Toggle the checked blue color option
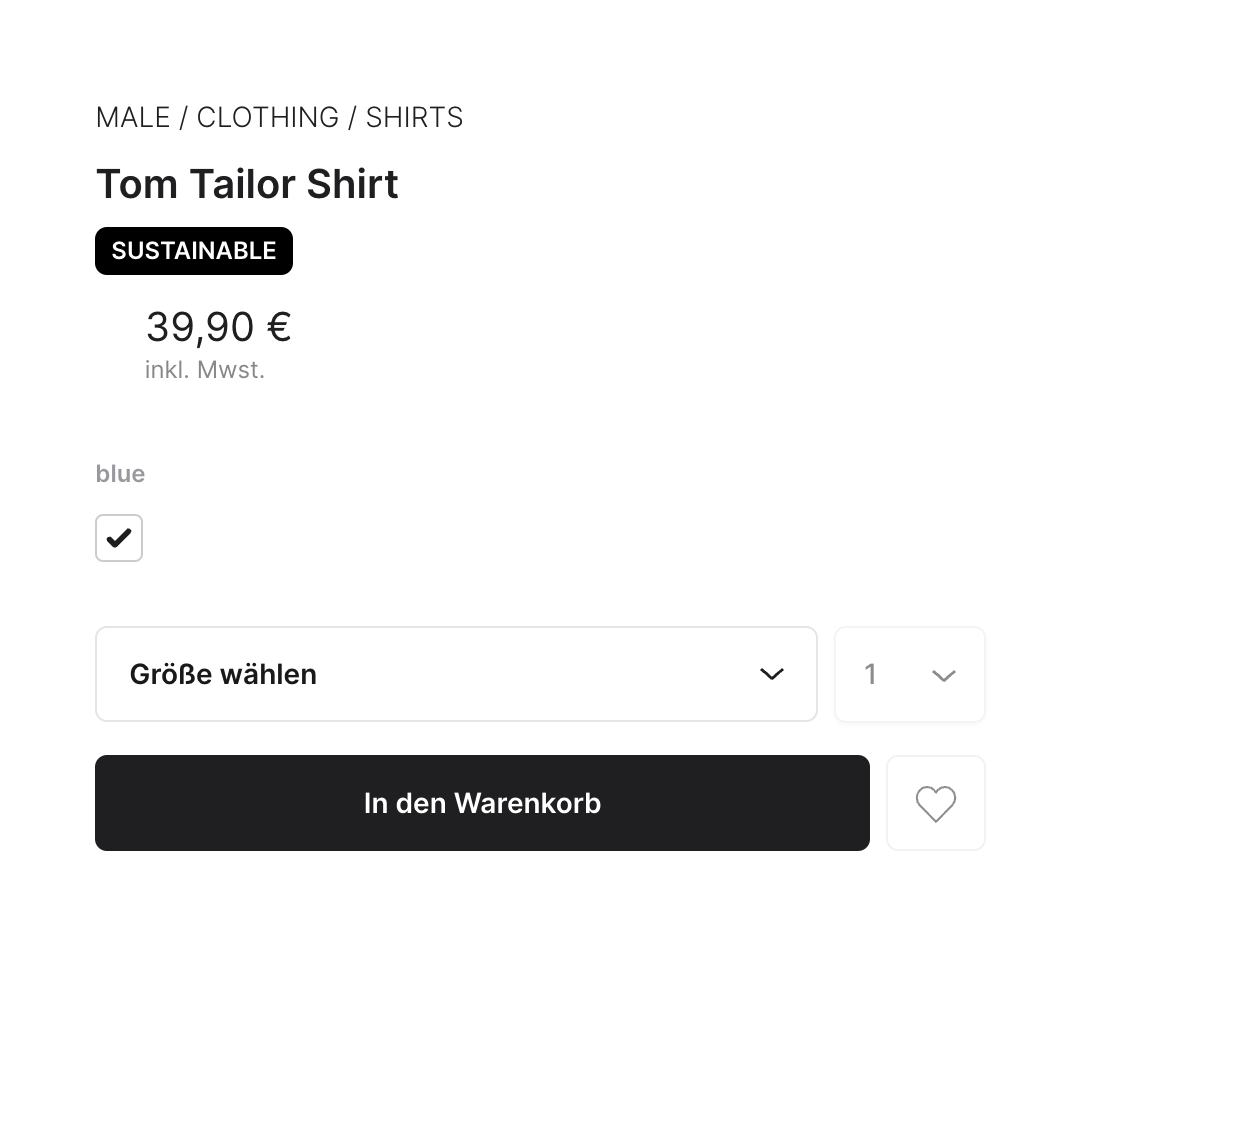The width and height of the screenshot is (1236, 1124). tap(119, 538)
